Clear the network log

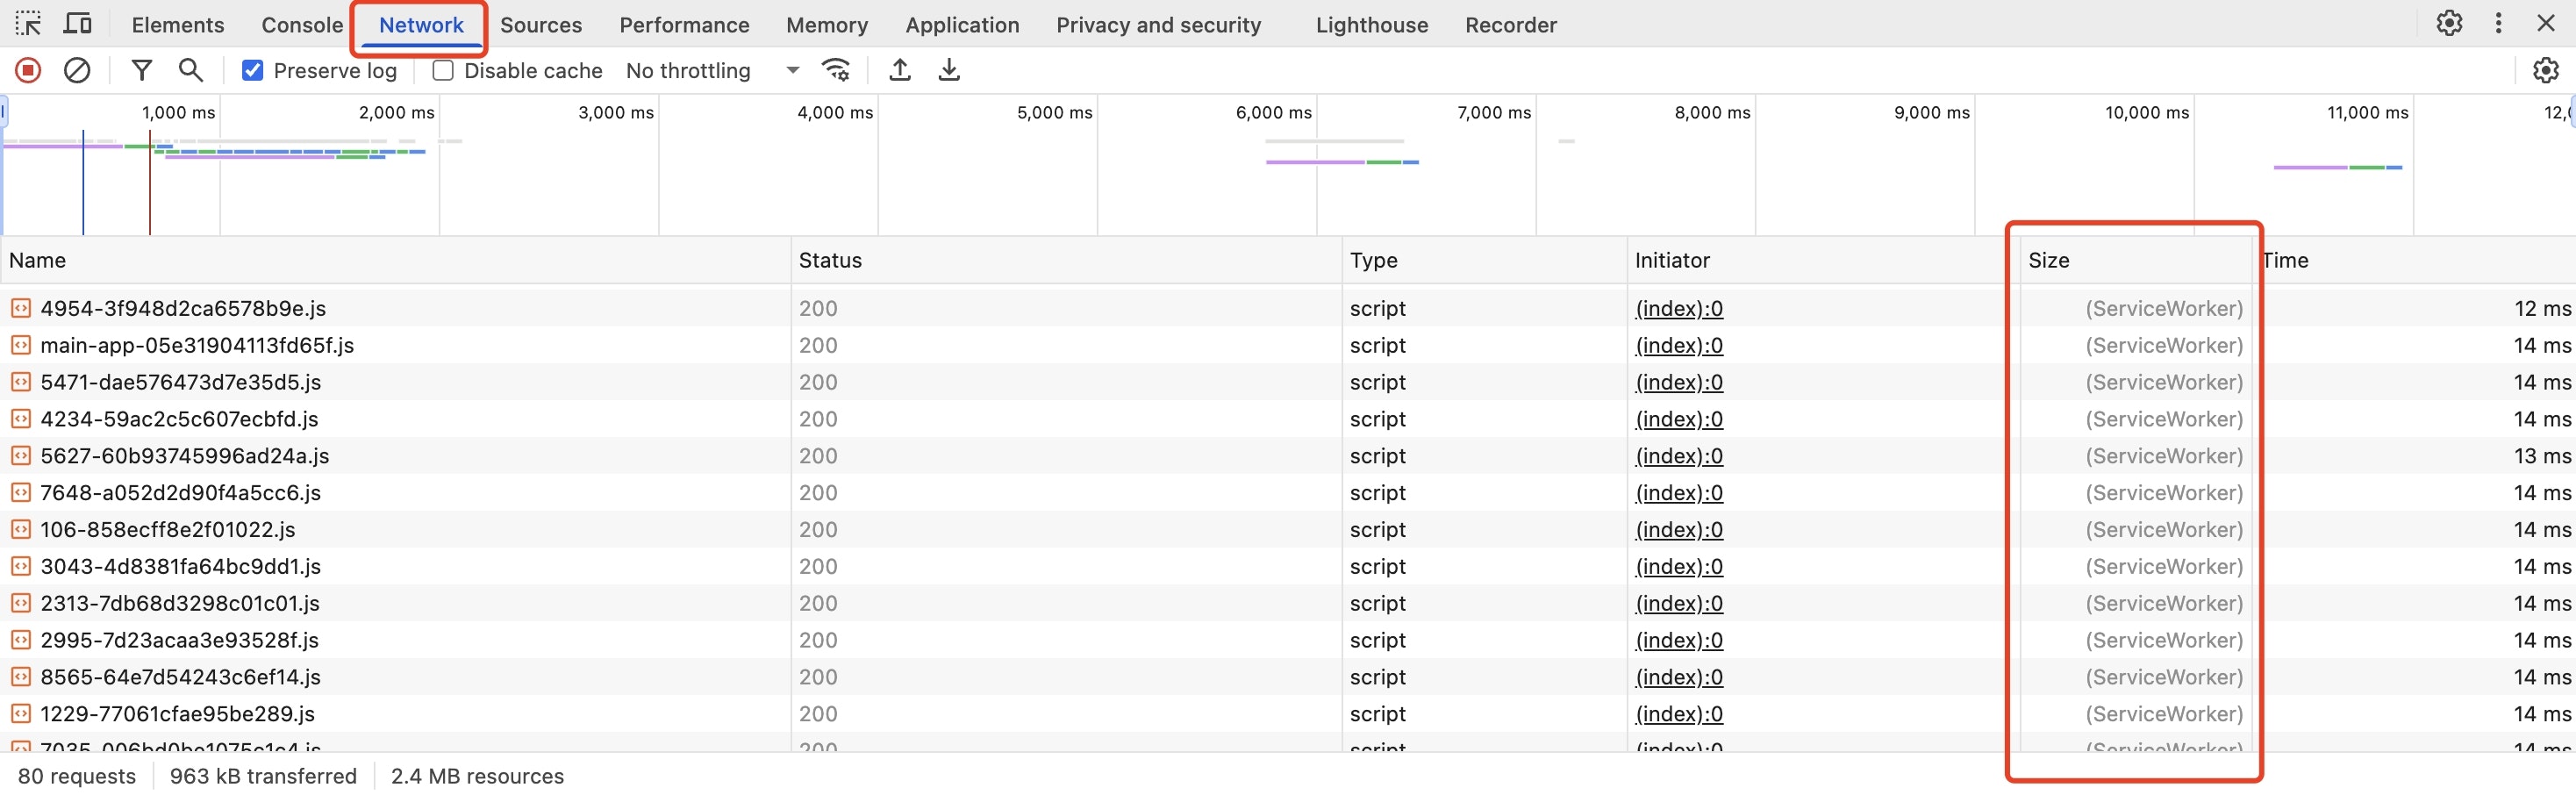[77, 70]
